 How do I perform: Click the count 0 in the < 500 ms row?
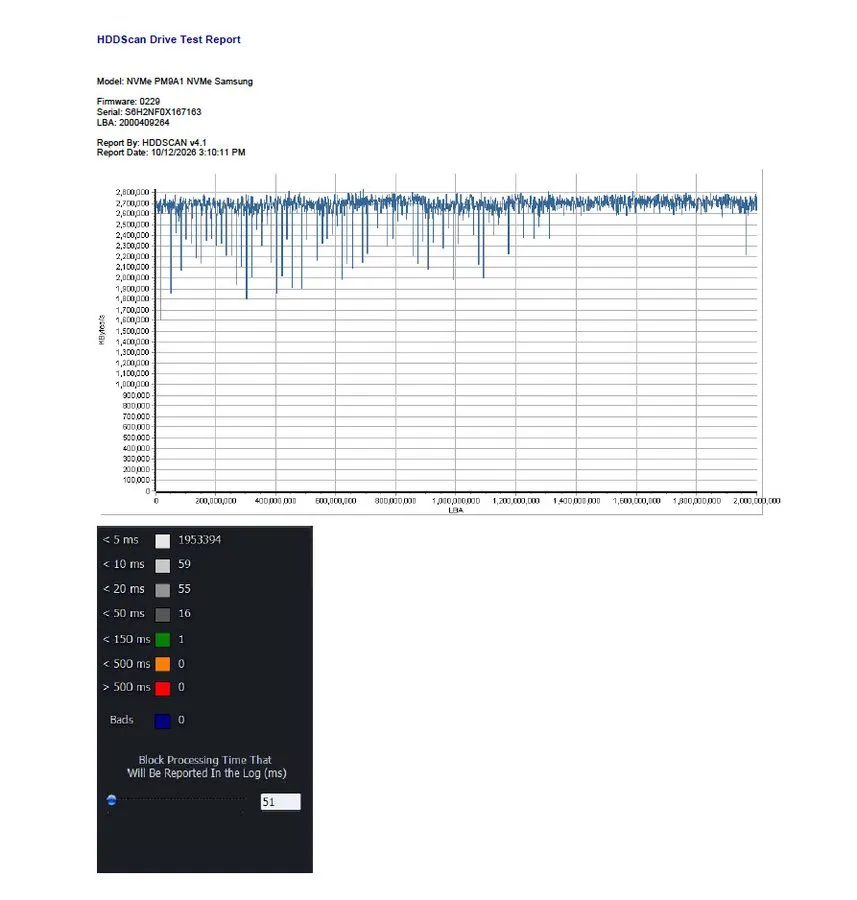[181, 664]
